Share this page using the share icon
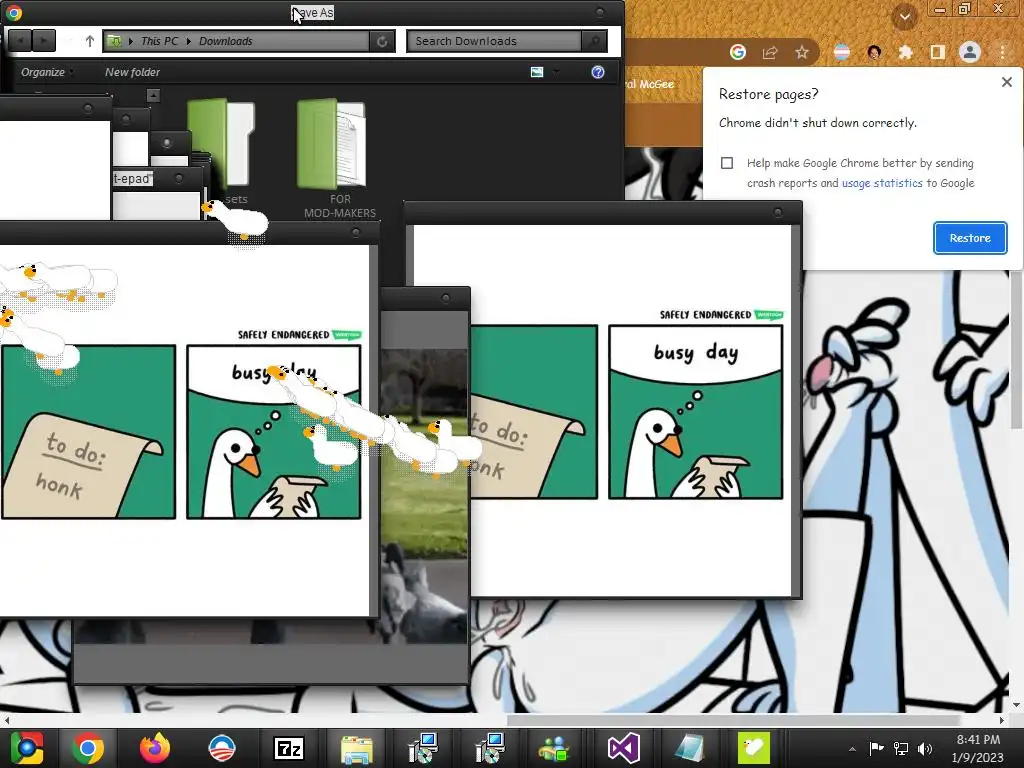 pyautogui.click(x=770, y=52)
